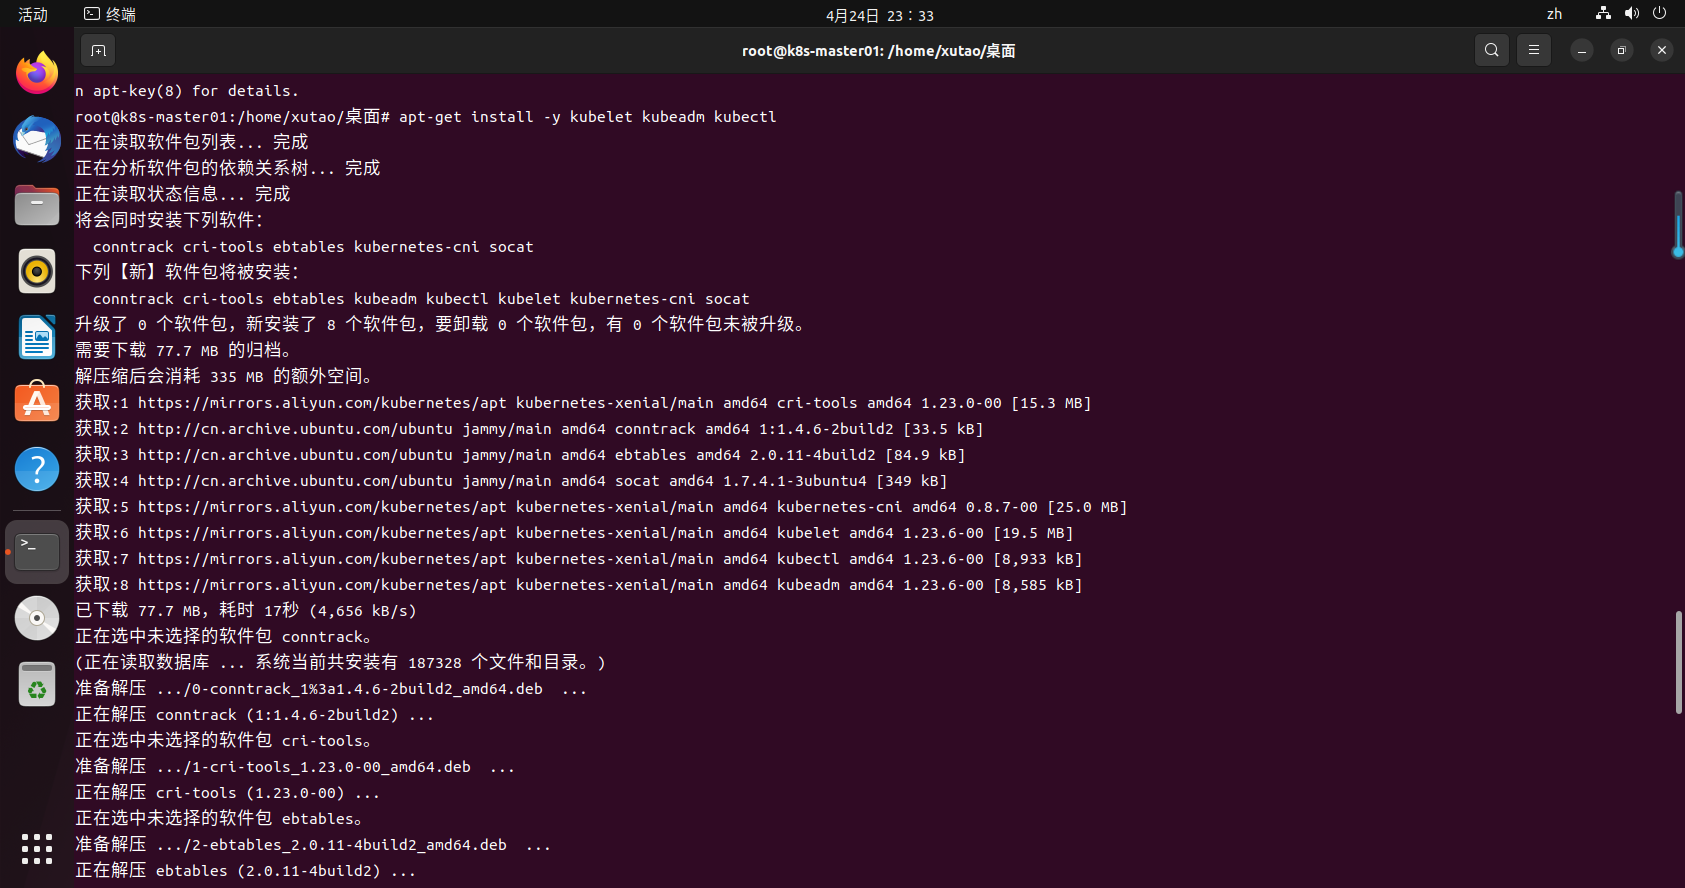Click the line fetching kubernetes-cni 0.8.7-00
The height and width of the screenshot is (888, 1685).
pyautogui.click(x=601, y=507)
